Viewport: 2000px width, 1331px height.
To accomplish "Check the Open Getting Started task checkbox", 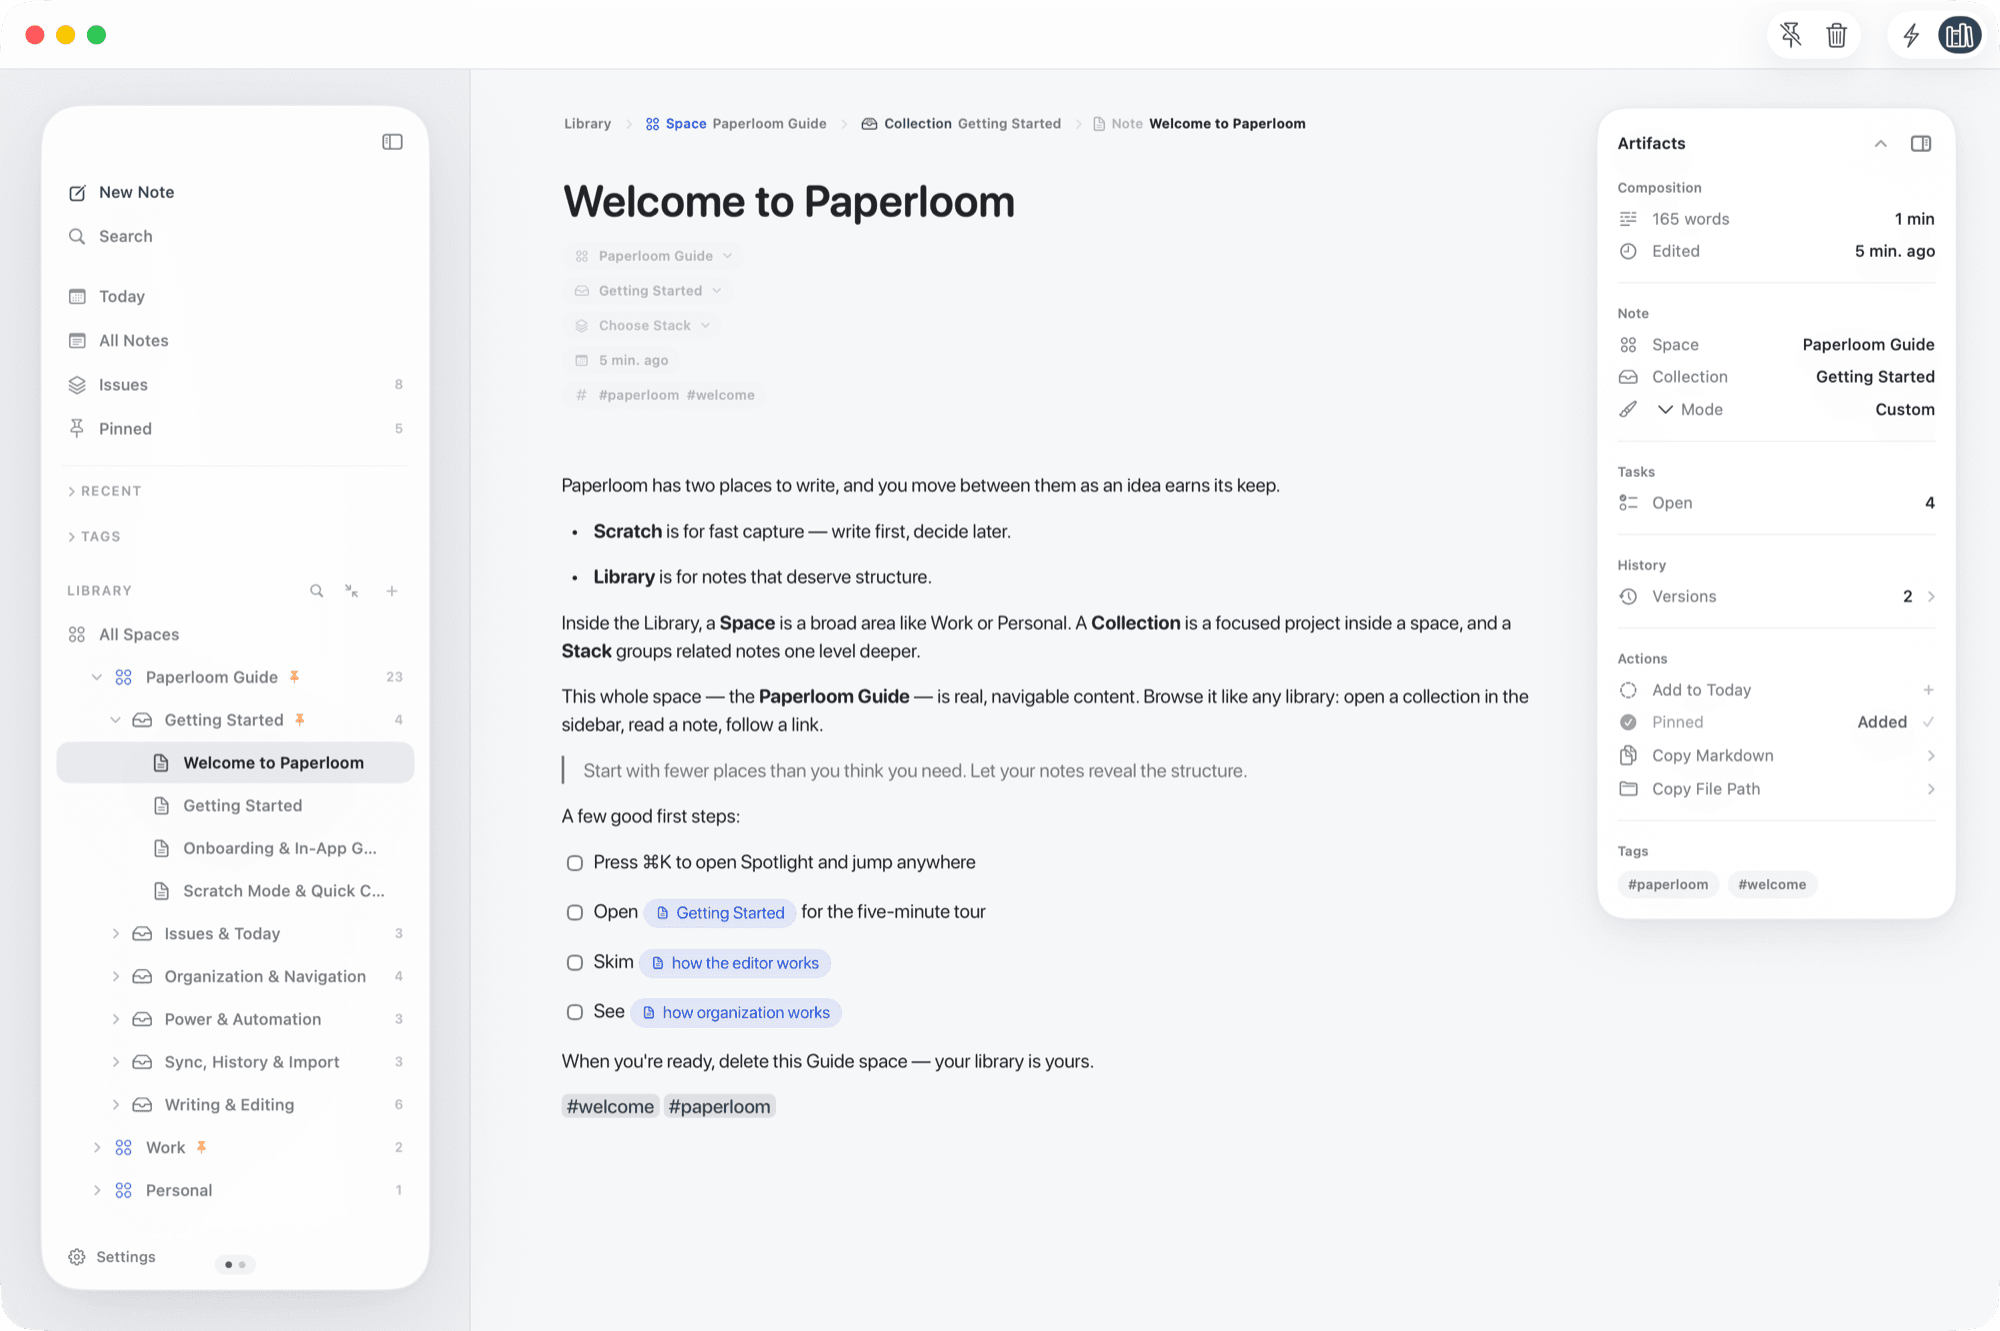I will tap(575, 913).
